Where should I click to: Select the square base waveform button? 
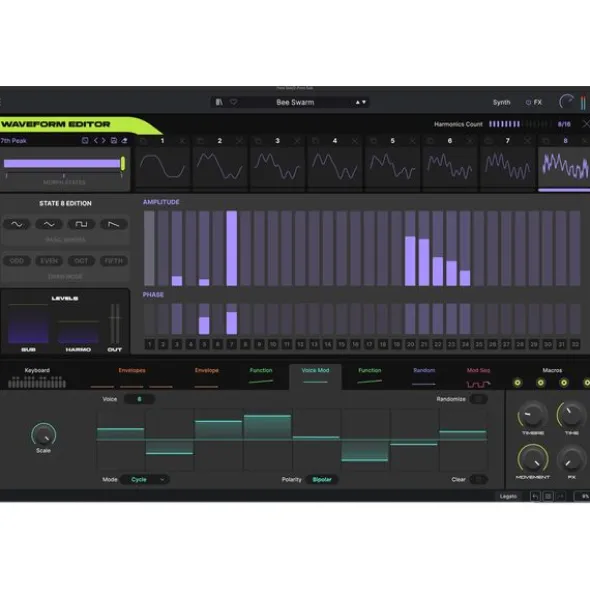[x=81, y=224]
